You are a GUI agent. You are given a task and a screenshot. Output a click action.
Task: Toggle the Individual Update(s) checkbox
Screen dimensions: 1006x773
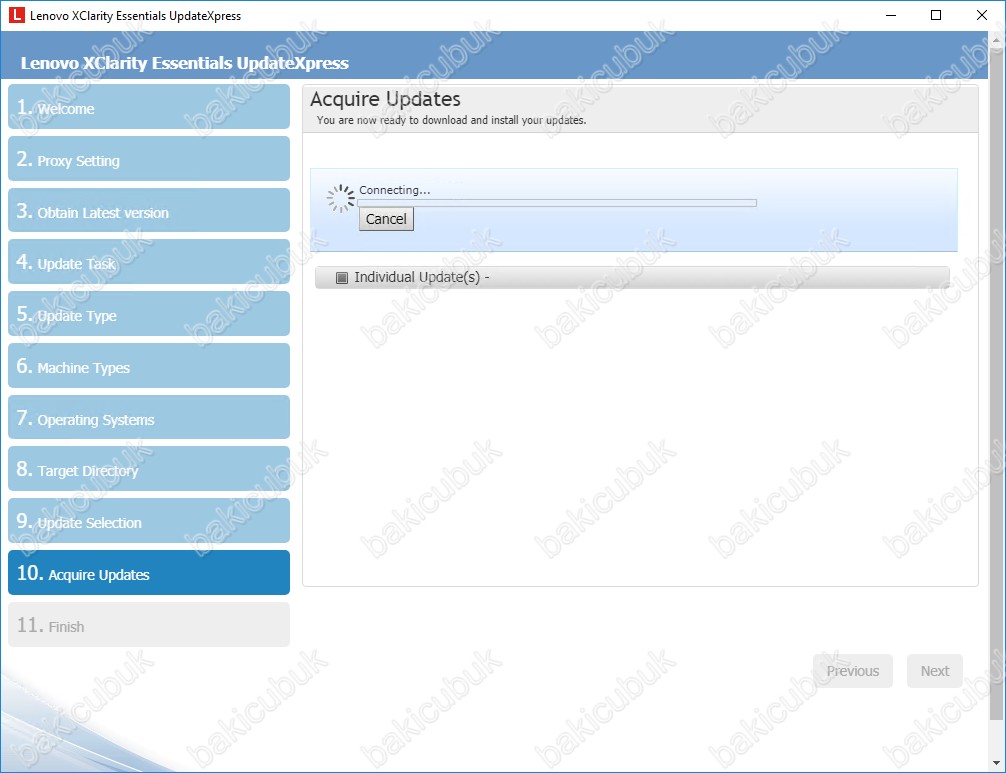[x=342, y=278]
